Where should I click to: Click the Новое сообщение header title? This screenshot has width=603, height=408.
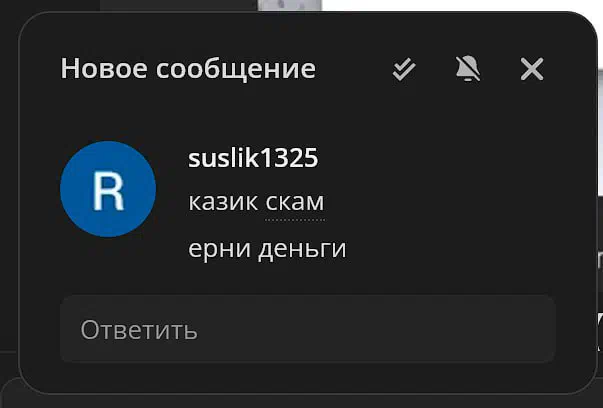(188, 69)
